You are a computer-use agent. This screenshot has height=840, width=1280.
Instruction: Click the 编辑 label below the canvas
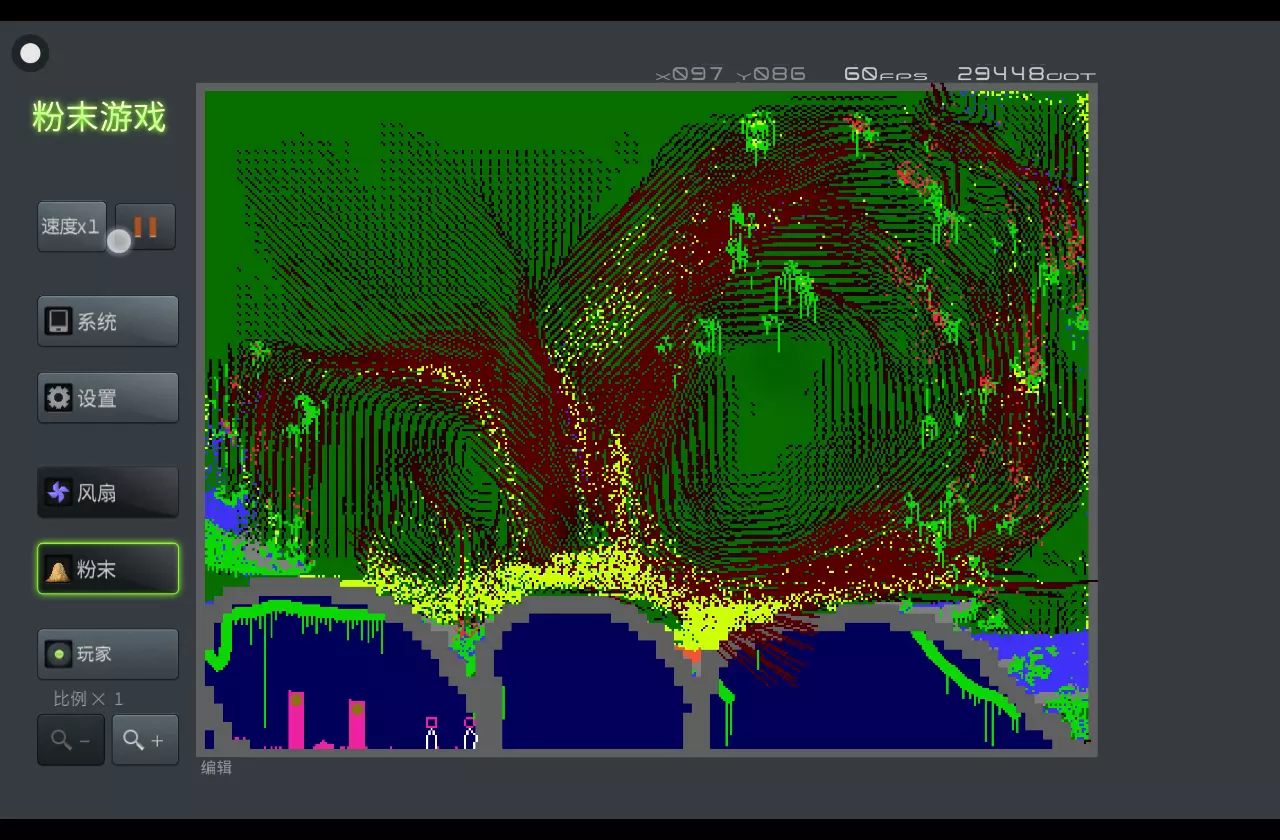point(216,768)
